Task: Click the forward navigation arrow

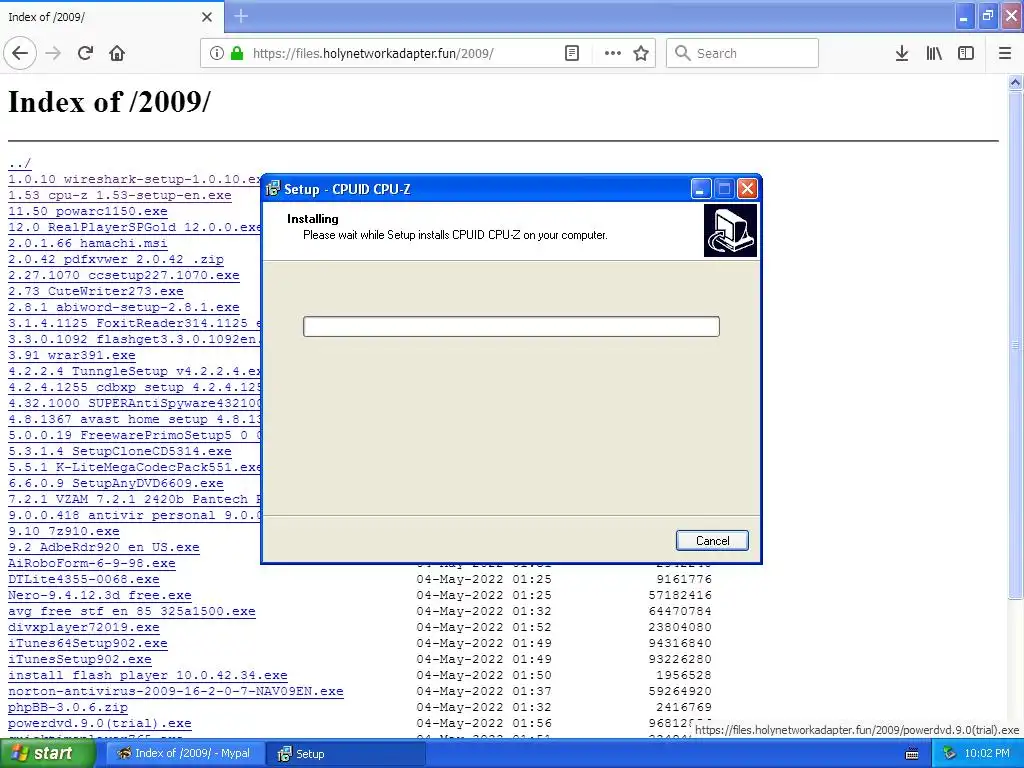Action: pos(54,53)
